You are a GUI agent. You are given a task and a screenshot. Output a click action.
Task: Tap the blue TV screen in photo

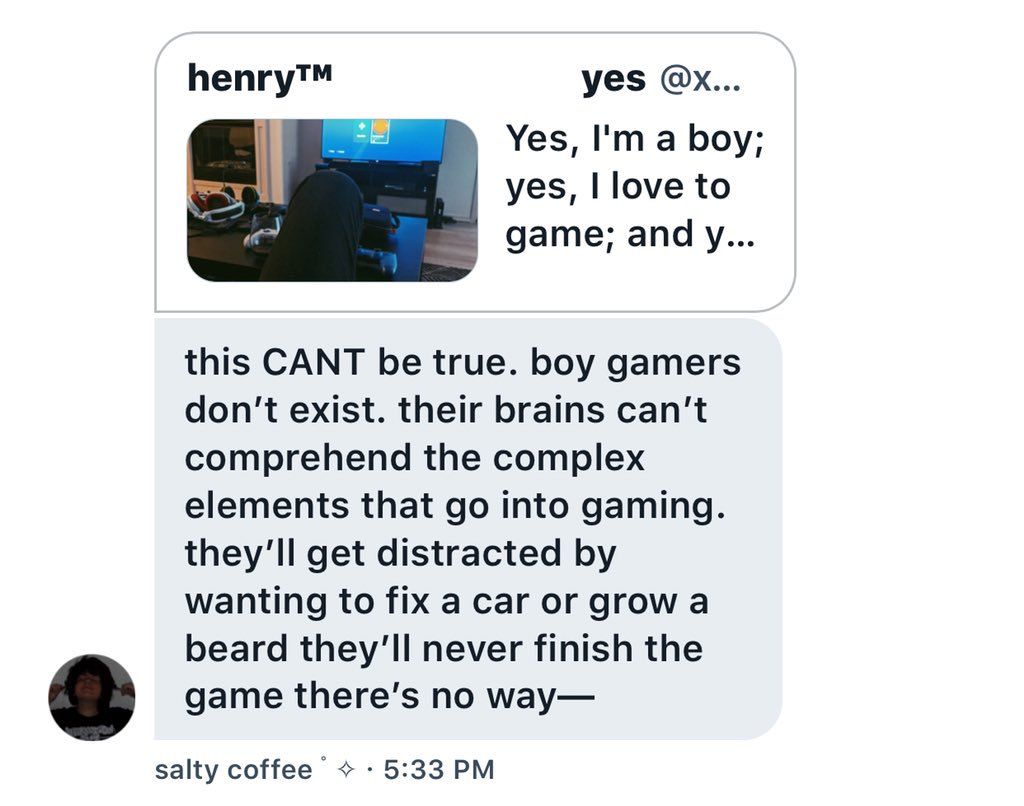point(383,140)
